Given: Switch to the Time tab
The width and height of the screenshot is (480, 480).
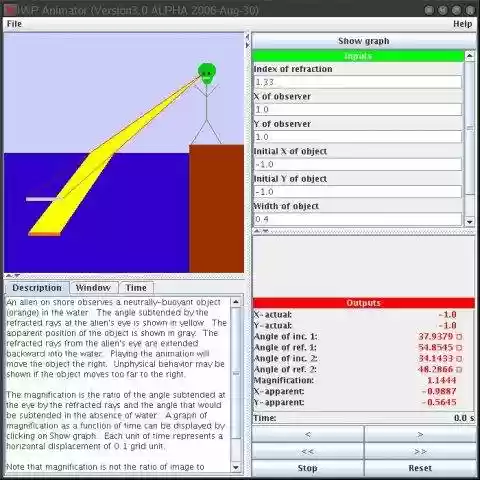Looking at the screenshot, I should click(x=136, y=288).
